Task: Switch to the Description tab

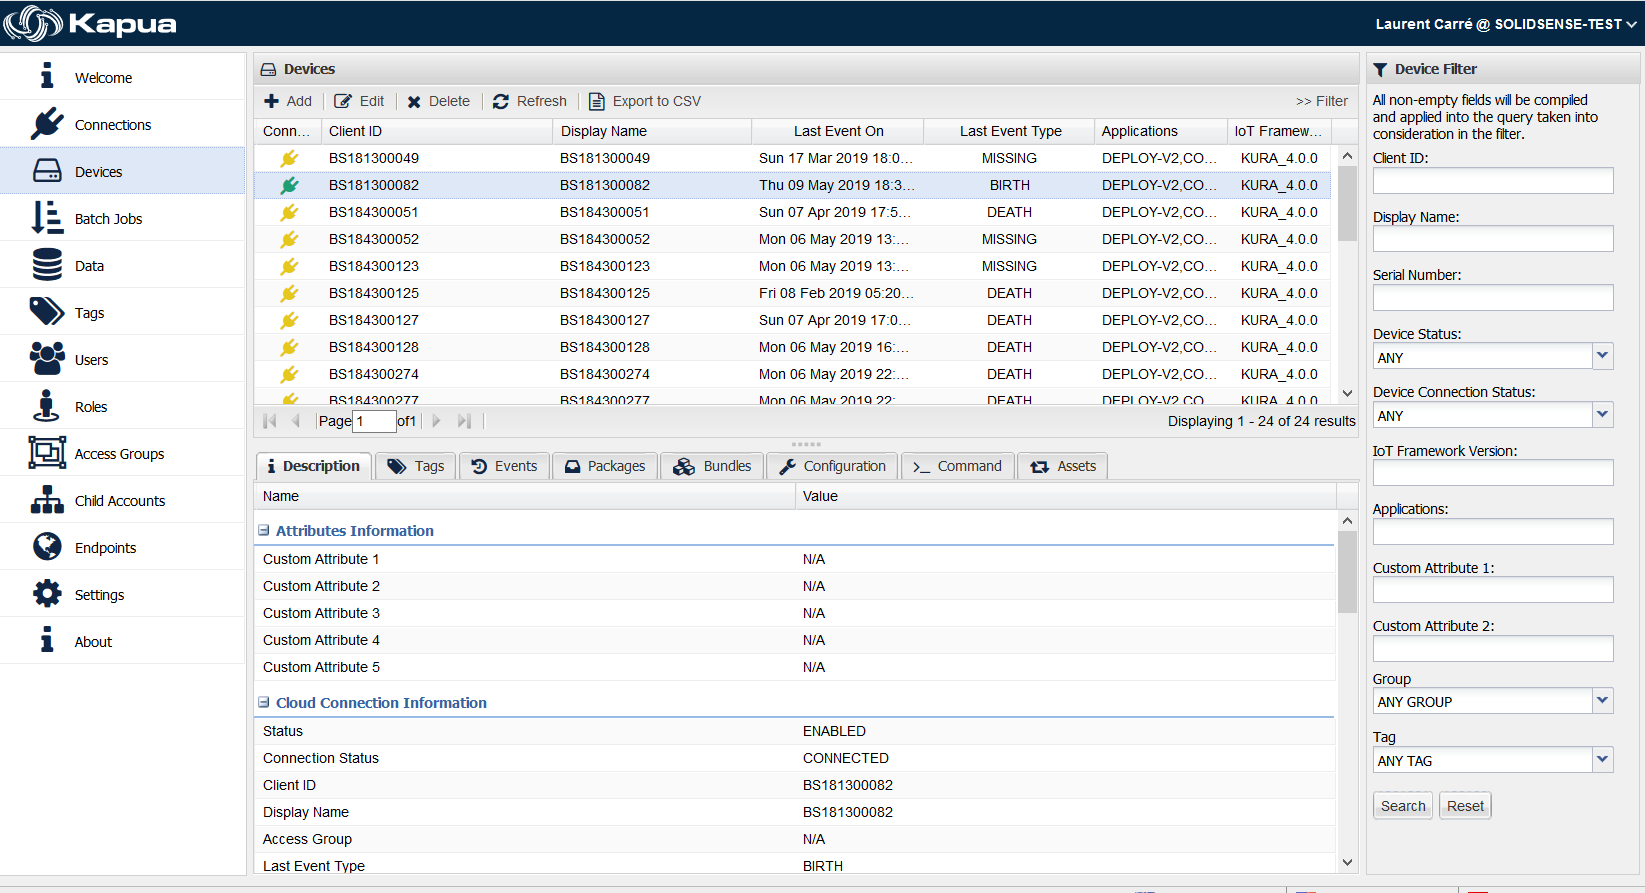Action: (314, 466)
